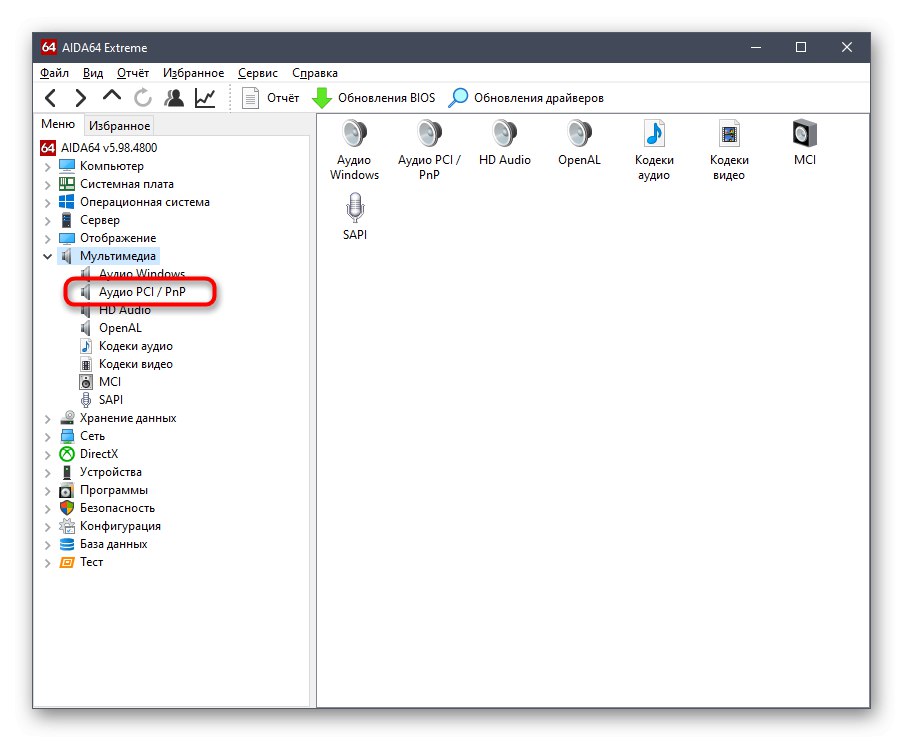Click the DirectX Xbox icon in tree
The image size is (903, 741).
point(67,454)
